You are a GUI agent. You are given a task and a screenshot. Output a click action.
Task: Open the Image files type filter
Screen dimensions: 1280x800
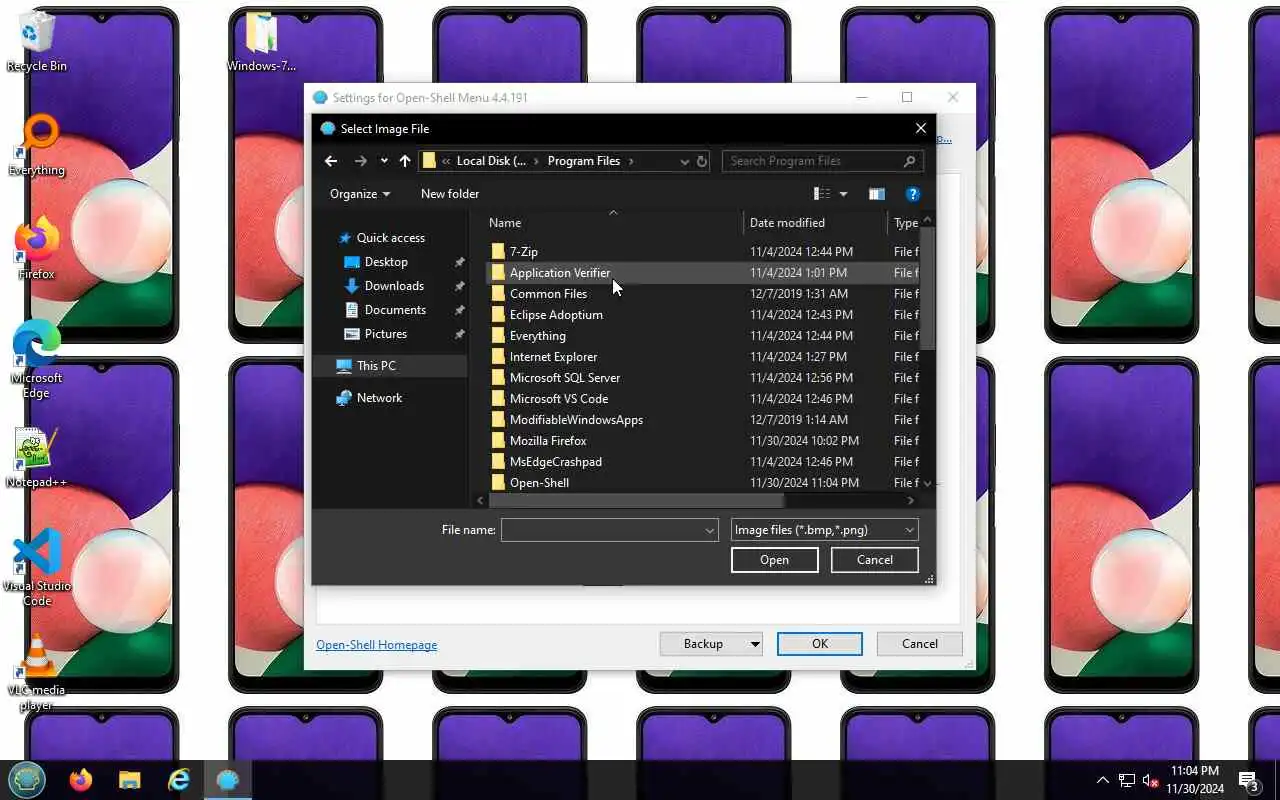click(x=825, y=530)
